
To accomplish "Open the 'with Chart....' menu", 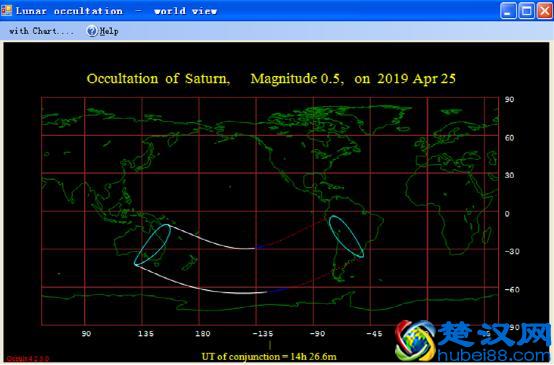I will (41, 31).
